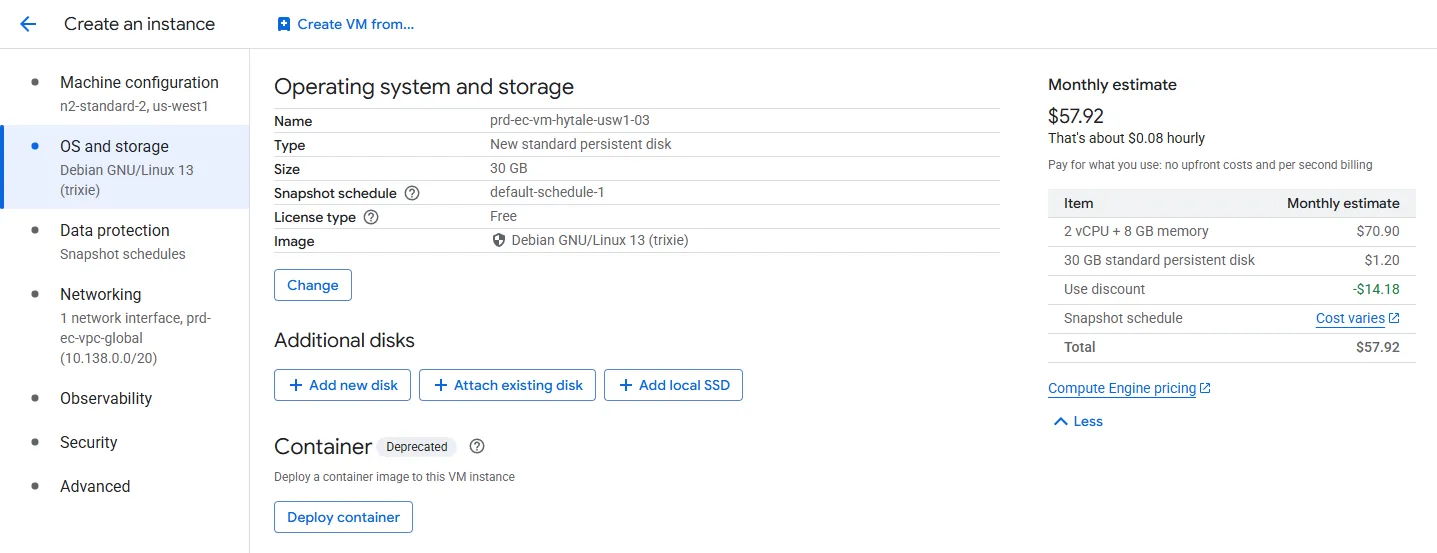Viewport: 1437px width, 553px height.
Task: Click the shield icon beside Debian image
Action: point(499,241)
